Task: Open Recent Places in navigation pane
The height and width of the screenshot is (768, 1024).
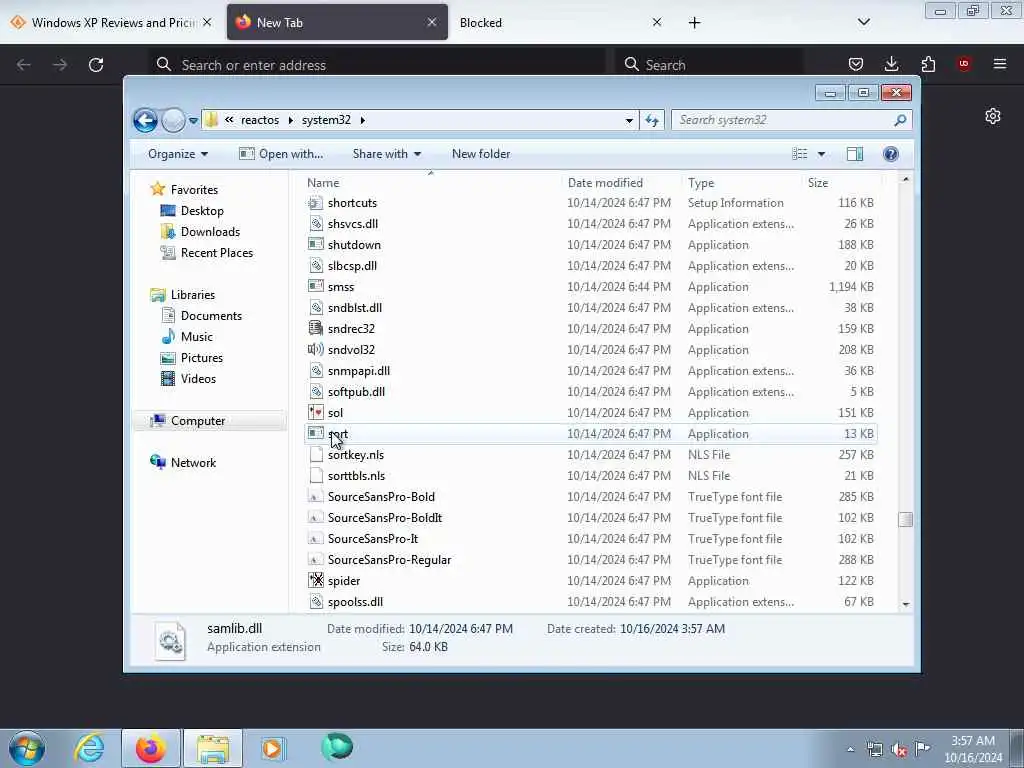Action: coord(216,253)
